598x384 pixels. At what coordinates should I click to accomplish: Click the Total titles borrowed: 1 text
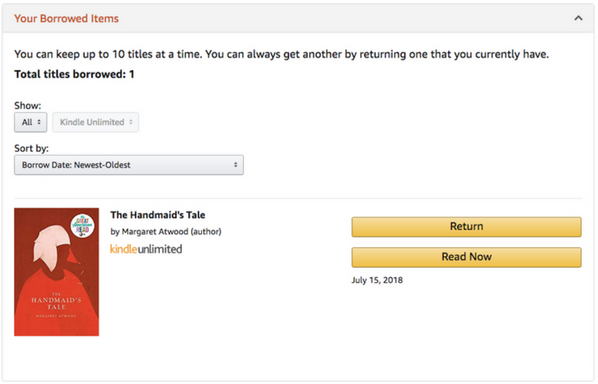(74, 74)
